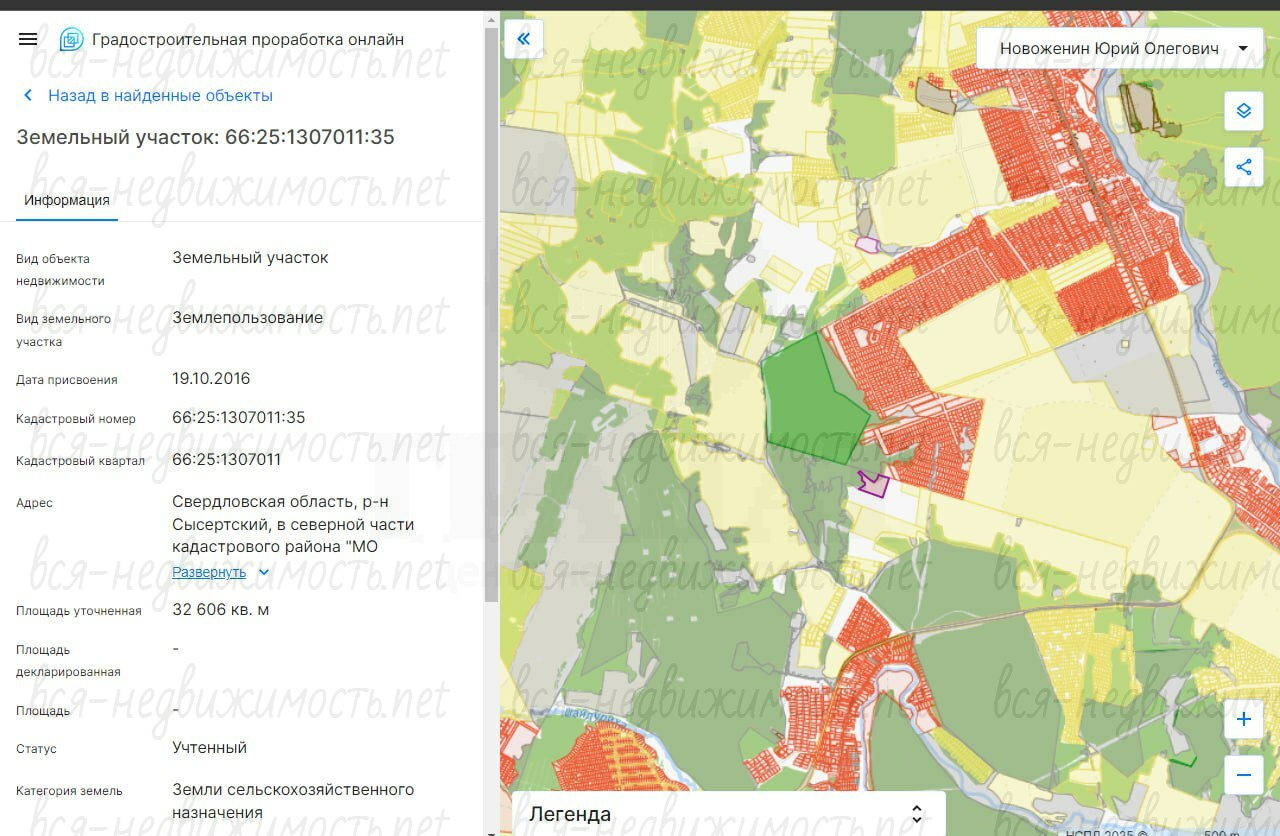Click the highlighted green land parcel

pyautogui.click(x=808, y=402)
